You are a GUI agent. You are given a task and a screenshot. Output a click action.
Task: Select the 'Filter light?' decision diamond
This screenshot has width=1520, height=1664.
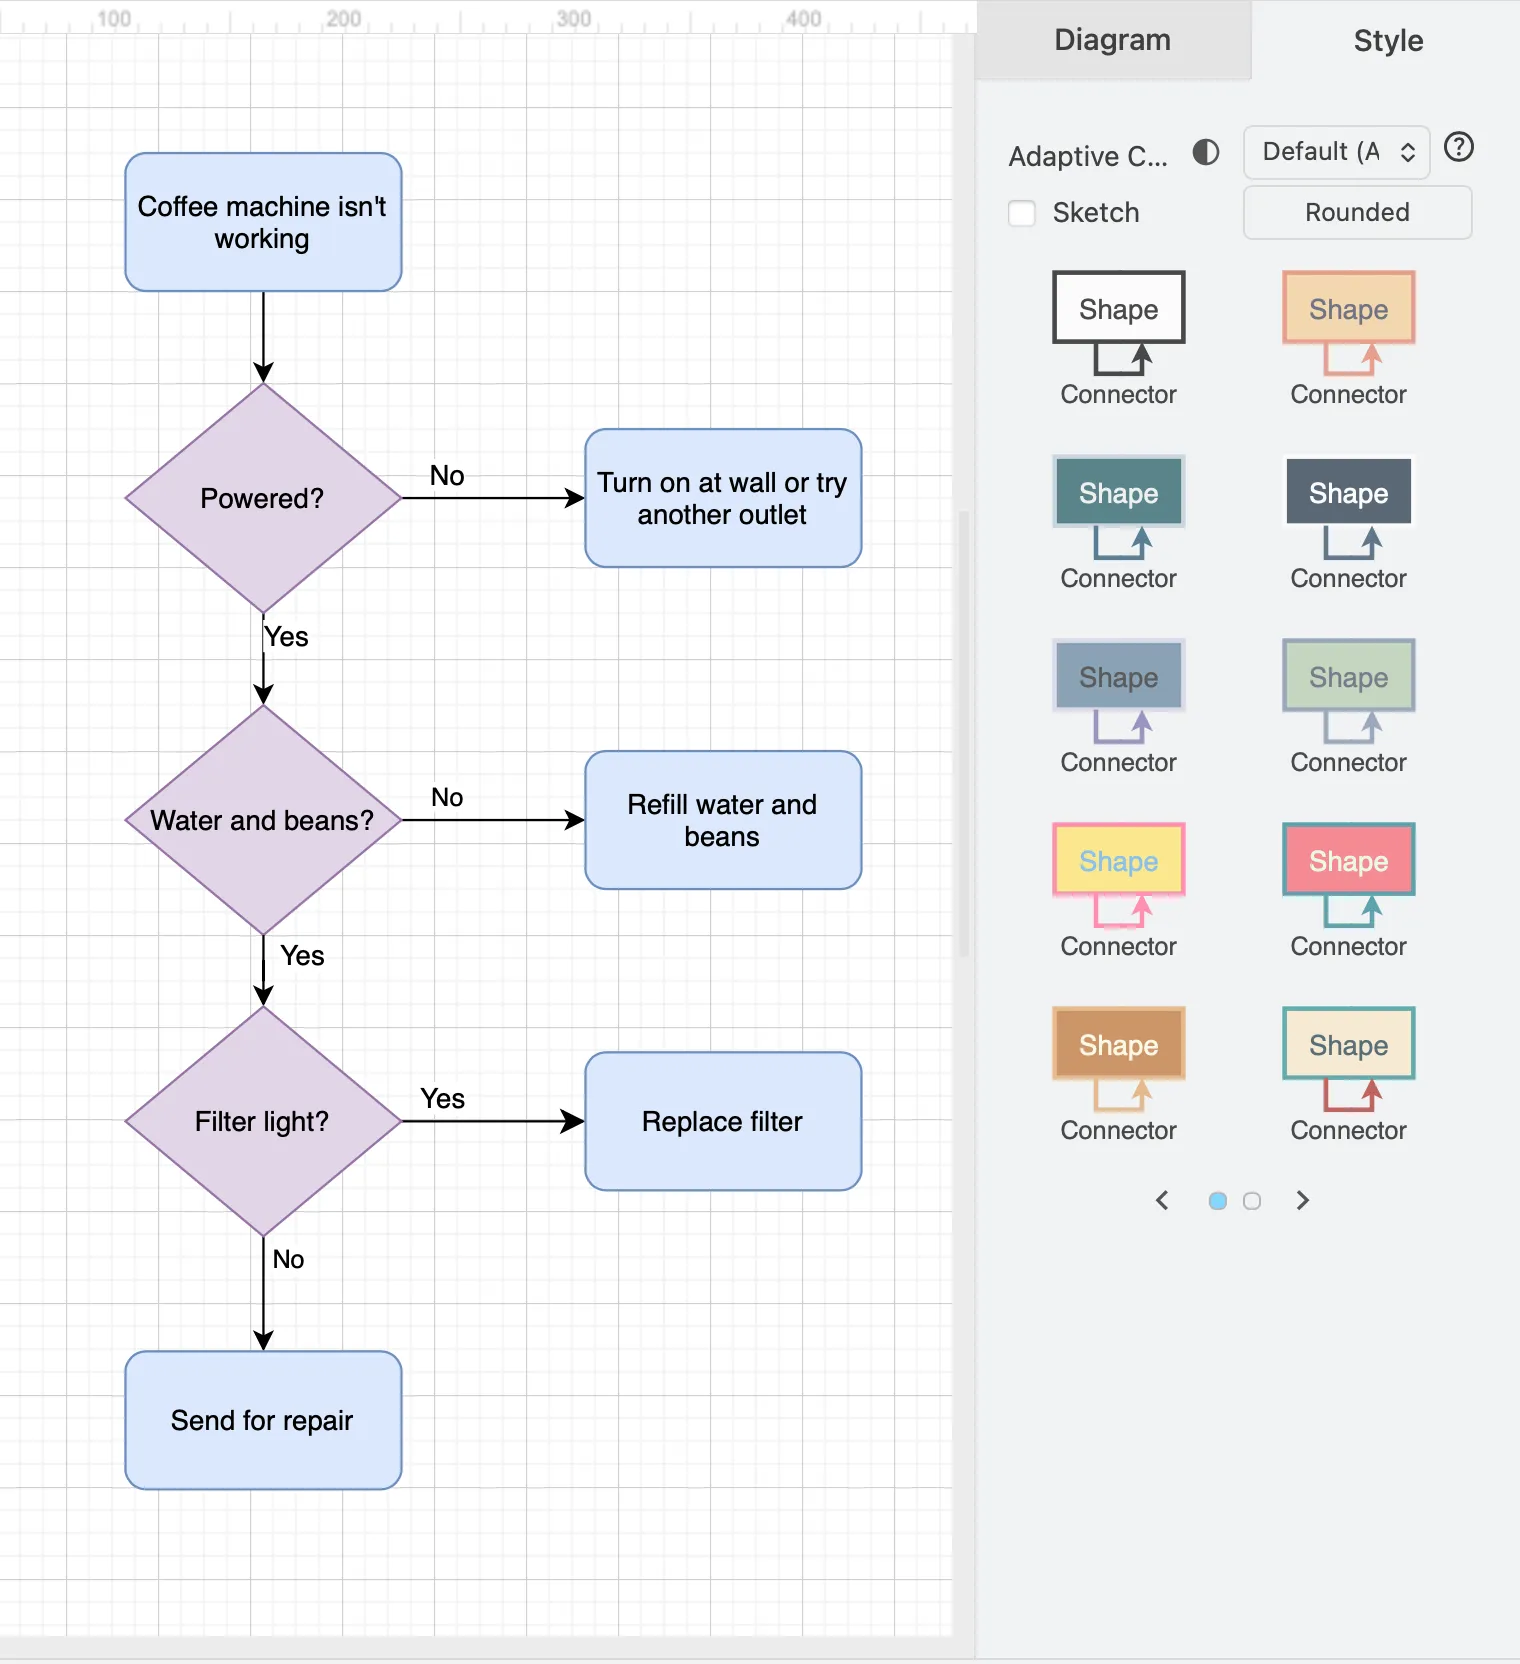pyautogui.click(x=263, y=1121)
